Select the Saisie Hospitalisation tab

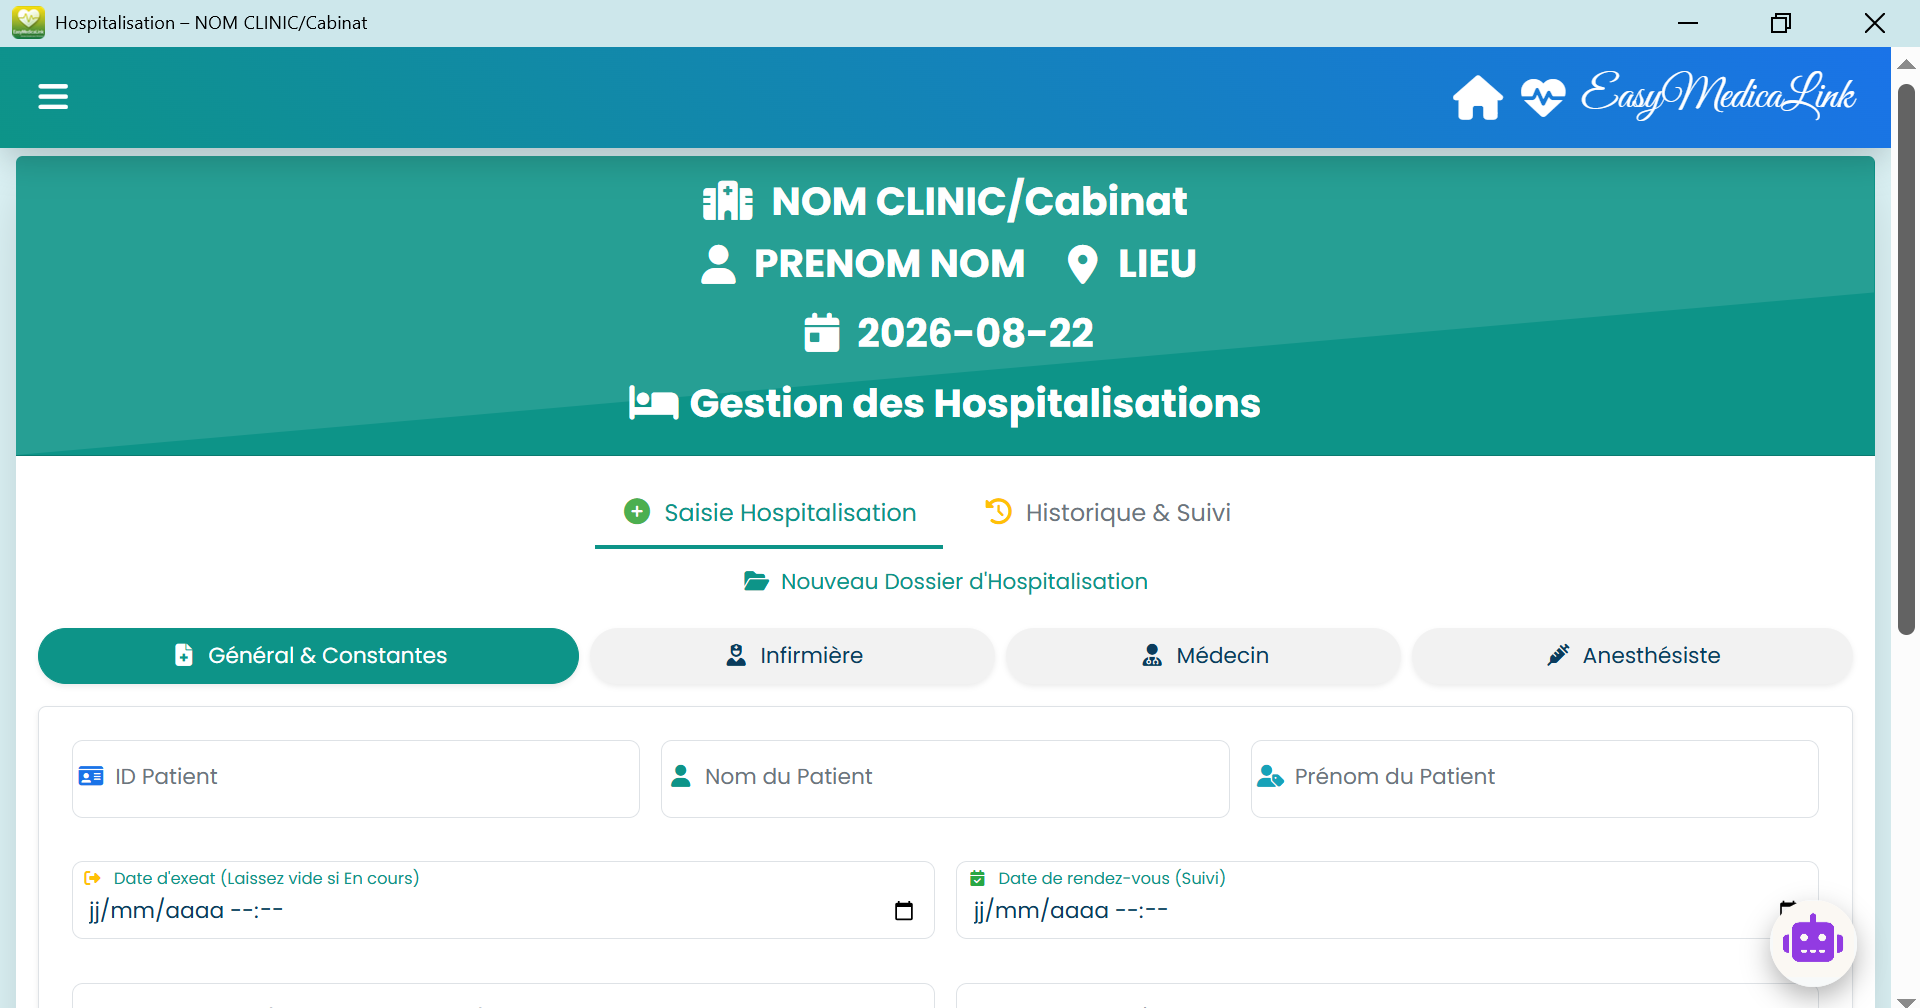(769, 513)
